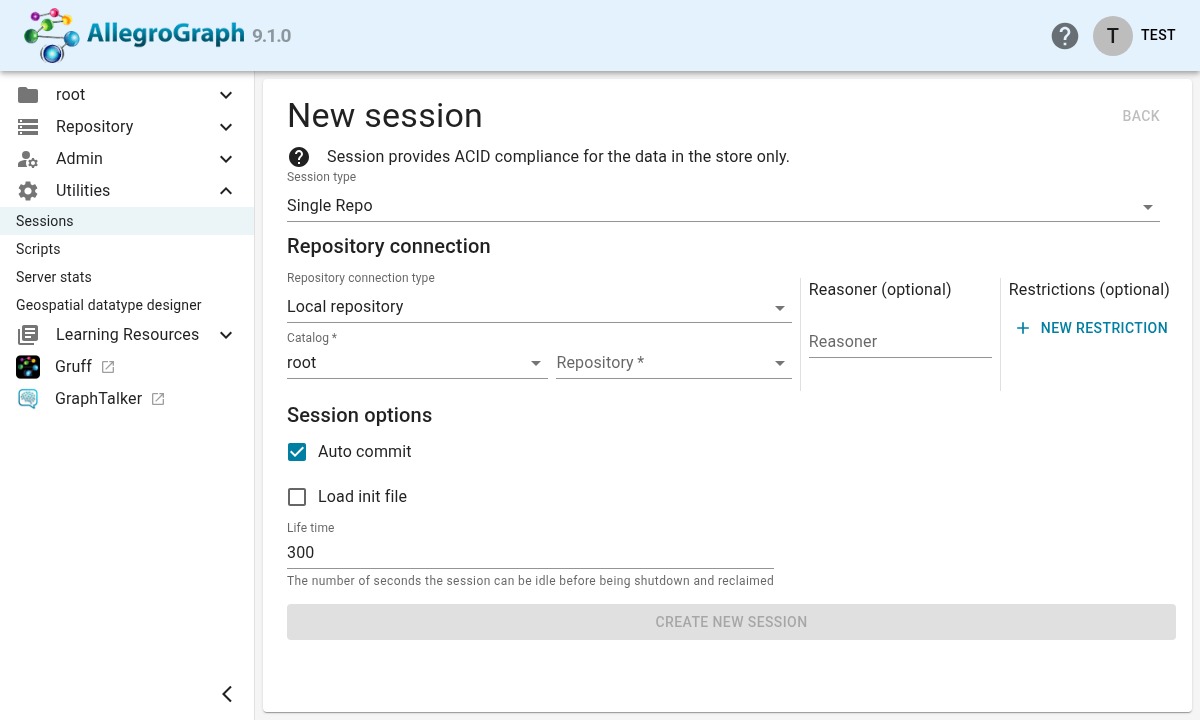1200x720 pixels.
Task: Click the external link icon next to Gruff
Action: [x=108, y=367]
